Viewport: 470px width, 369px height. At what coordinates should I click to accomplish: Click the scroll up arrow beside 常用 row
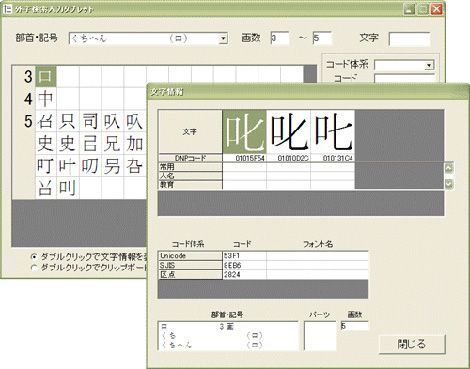[449, 168]
